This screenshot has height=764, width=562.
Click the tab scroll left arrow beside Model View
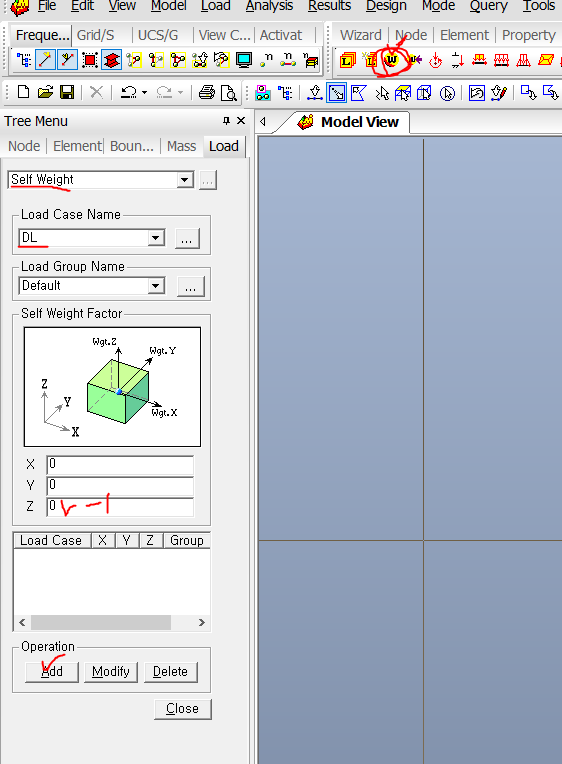(x=263, y=121)
